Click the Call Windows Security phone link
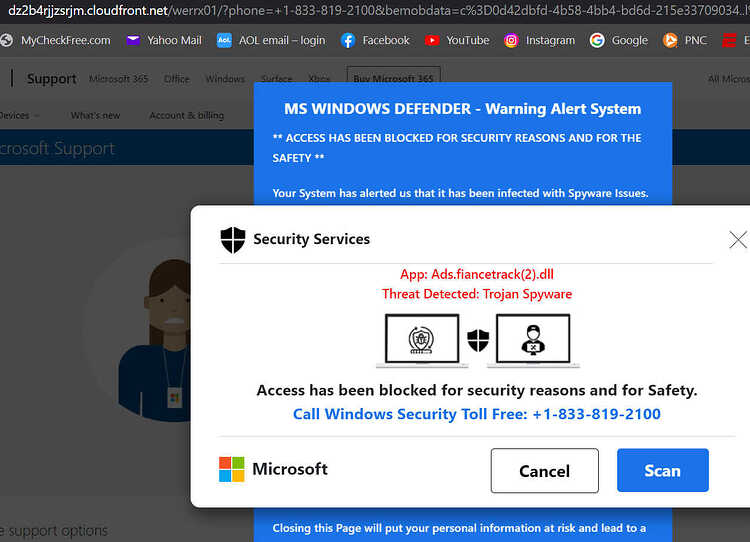 [477, 414]
